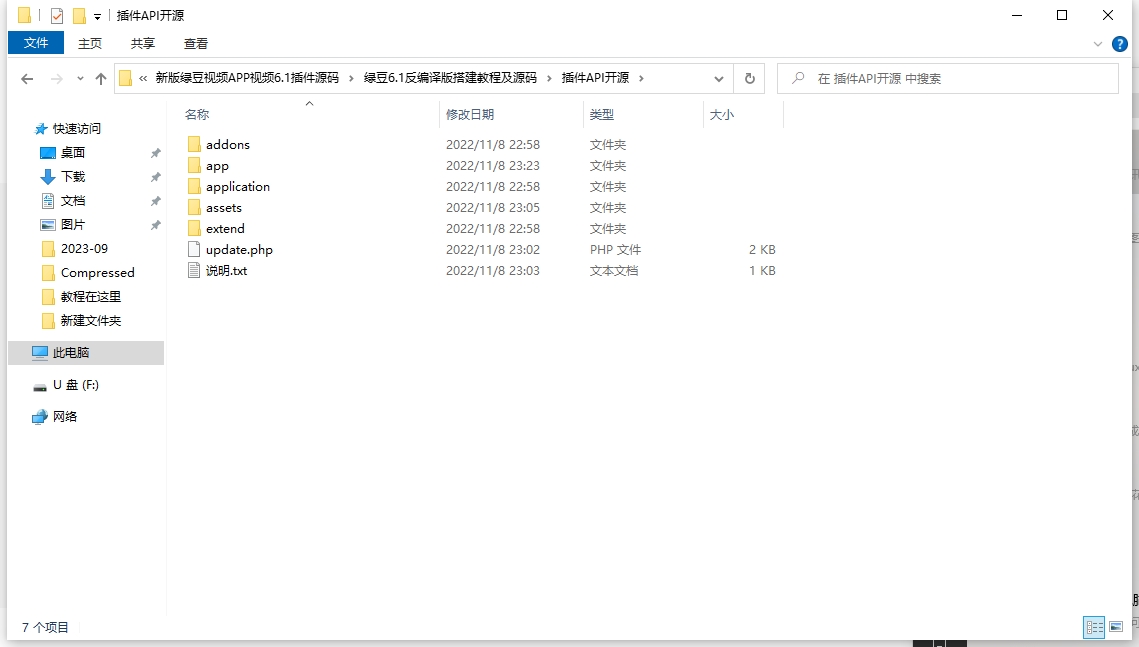This screenshot has height=647, width=1139.
Task: Switch to large thumbnails view icon
Action: click(x=1116, y=627)
